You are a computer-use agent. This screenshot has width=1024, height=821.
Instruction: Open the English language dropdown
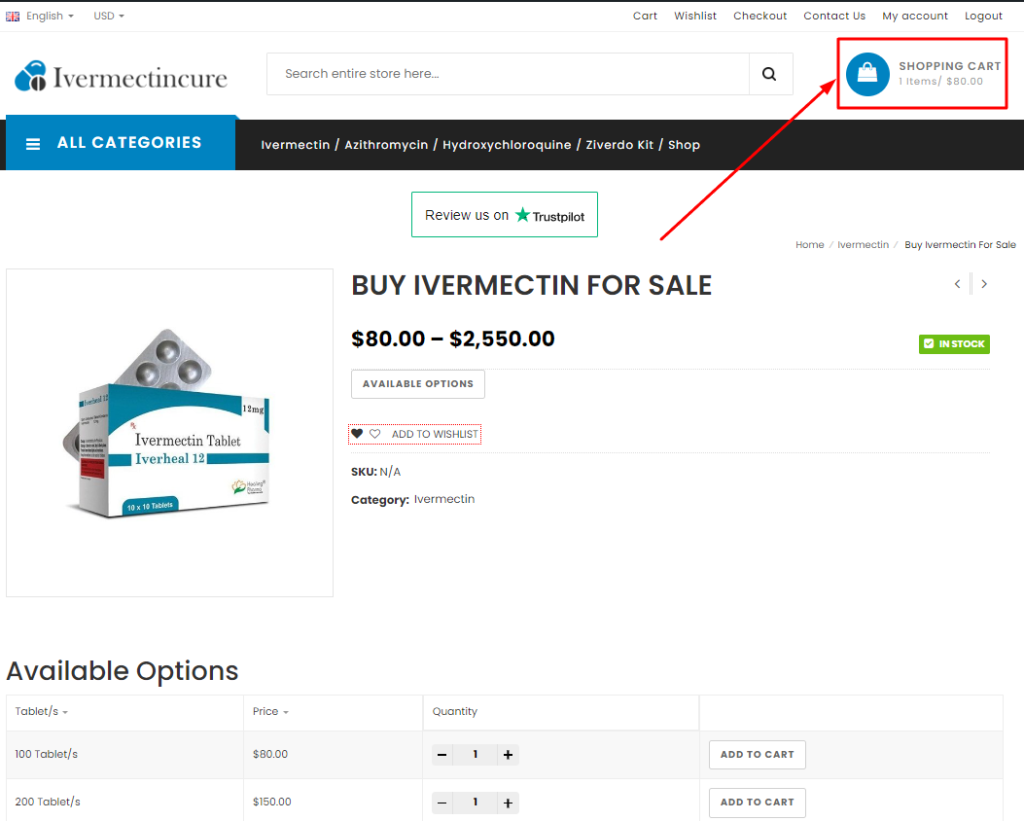pyautogui.click(x=50, y=16)
